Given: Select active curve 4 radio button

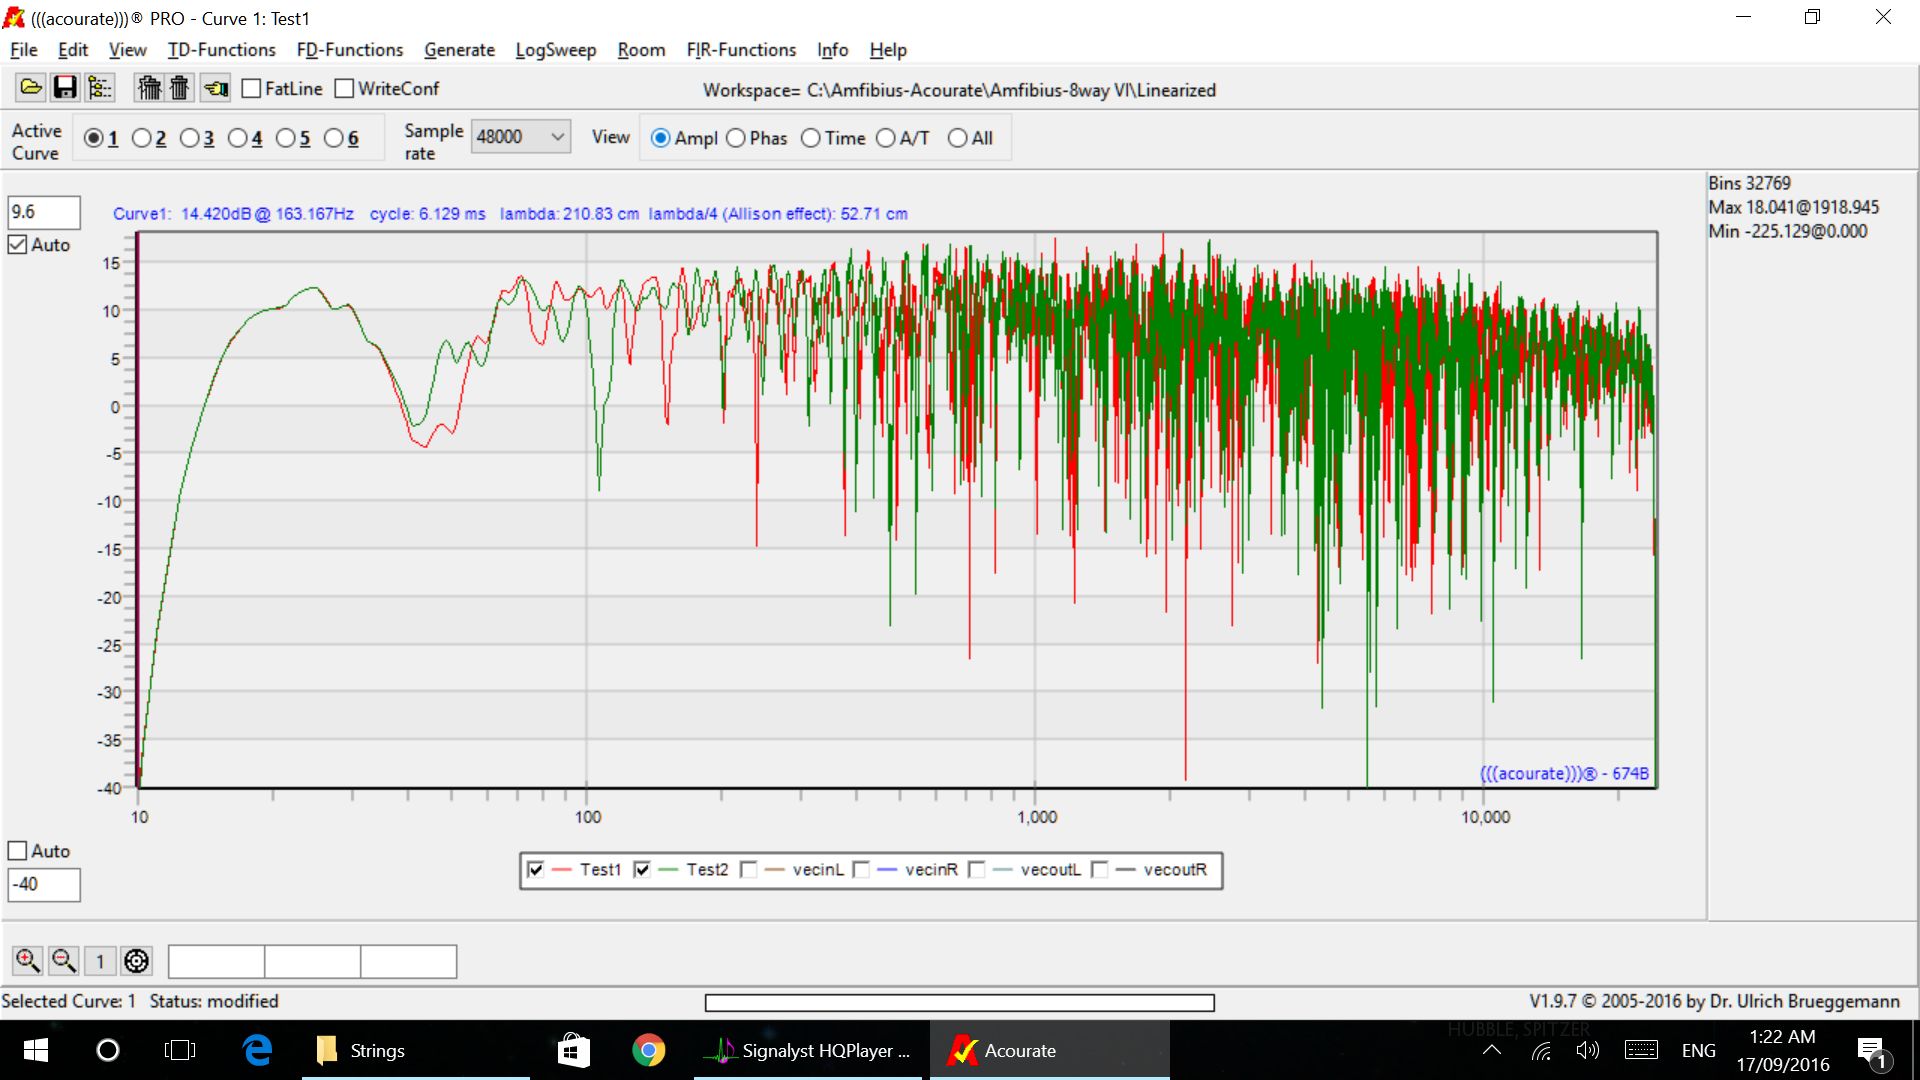Looking at the screenshot, I should coord(238,138).
